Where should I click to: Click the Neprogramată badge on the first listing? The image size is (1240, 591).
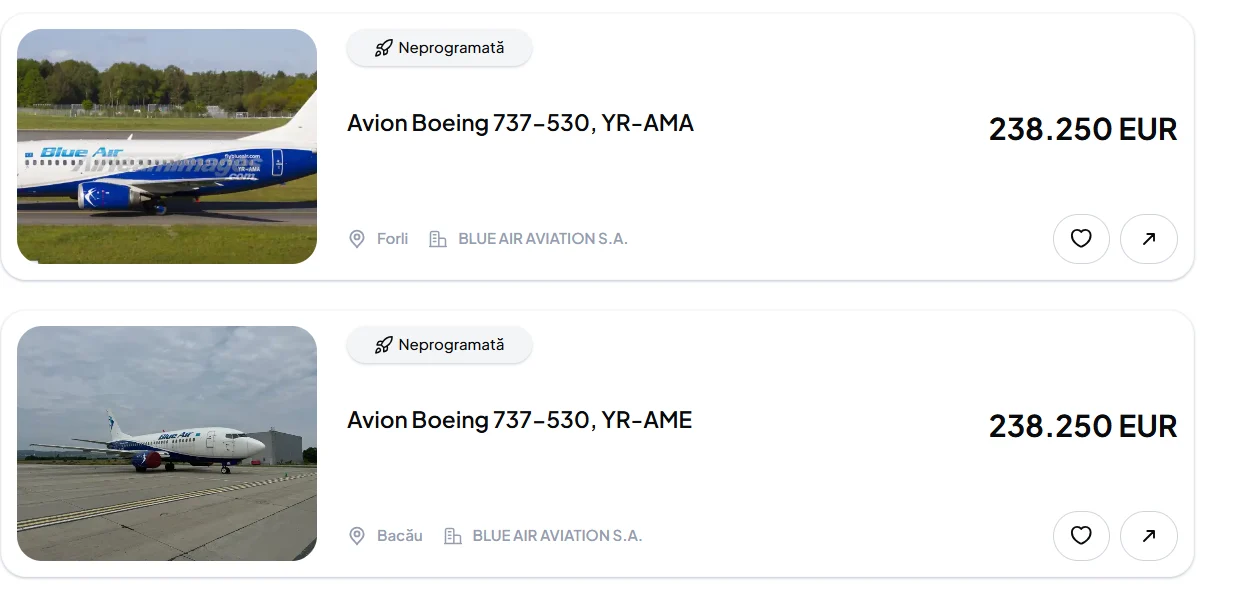click(x=439, y=47)
